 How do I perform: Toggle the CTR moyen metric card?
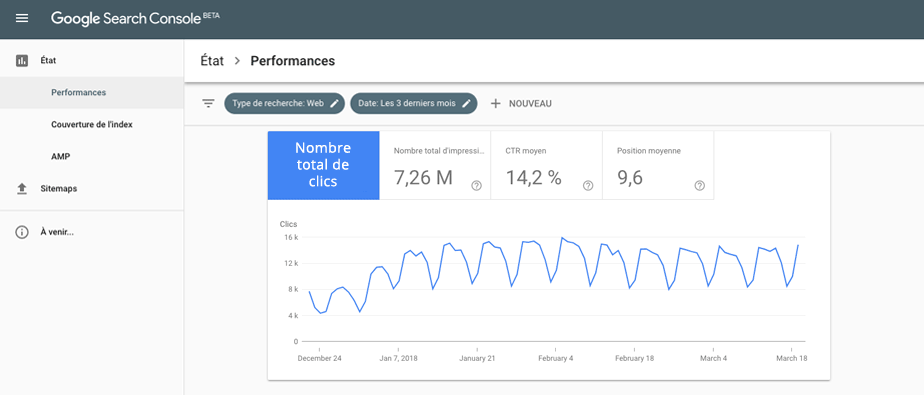click(x=546, y=165)
